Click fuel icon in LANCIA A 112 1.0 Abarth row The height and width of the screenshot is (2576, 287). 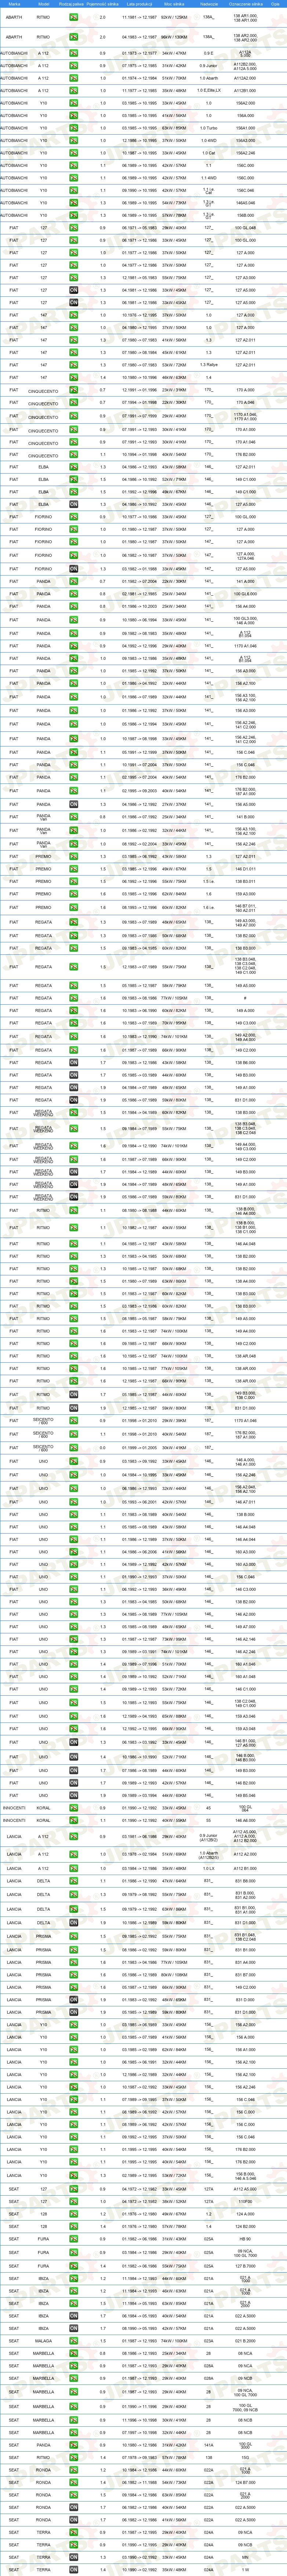tap(73, 1854)
